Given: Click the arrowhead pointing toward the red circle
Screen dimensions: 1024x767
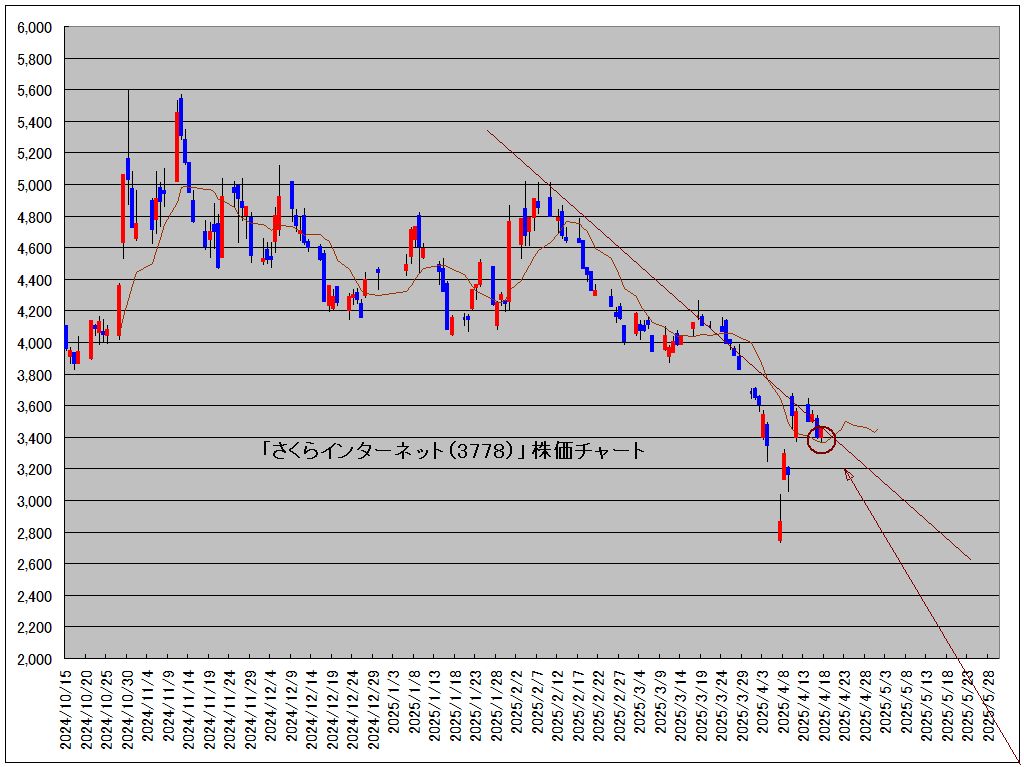Looking at the screenshot, I should click(x=848, y=475).
